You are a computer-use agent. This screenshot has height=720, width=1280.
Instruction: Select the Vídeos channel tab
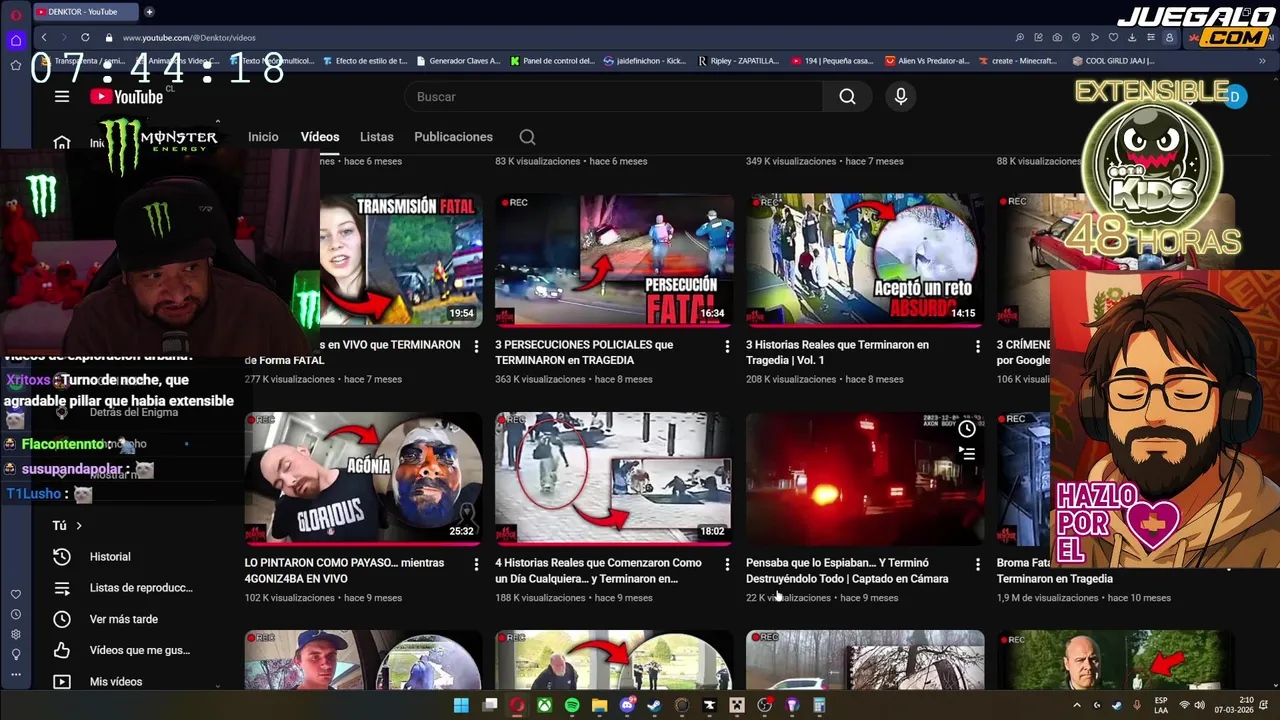click(x=320, y=137)
